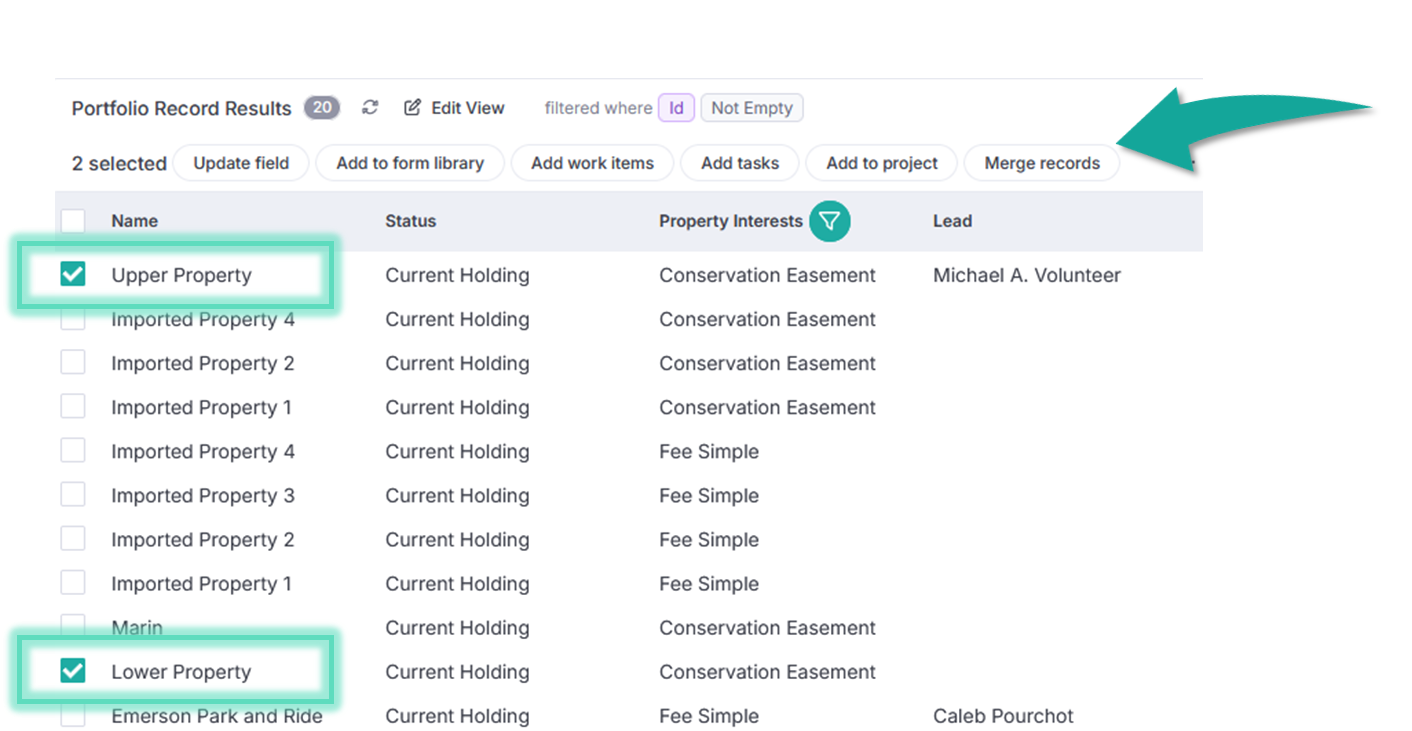Sort by the Status column header
This screenshot has width=1412, height=731.
click(411, 221)
